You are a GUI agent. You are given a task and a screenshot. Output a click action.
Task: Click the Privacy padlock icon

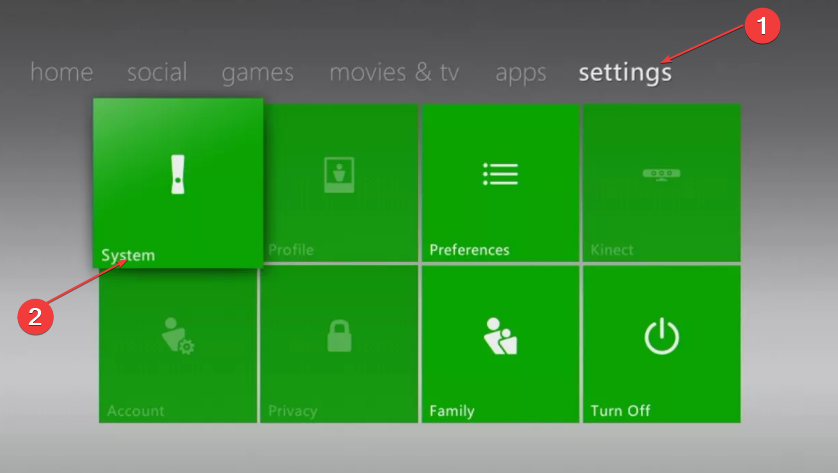[339, 336]
